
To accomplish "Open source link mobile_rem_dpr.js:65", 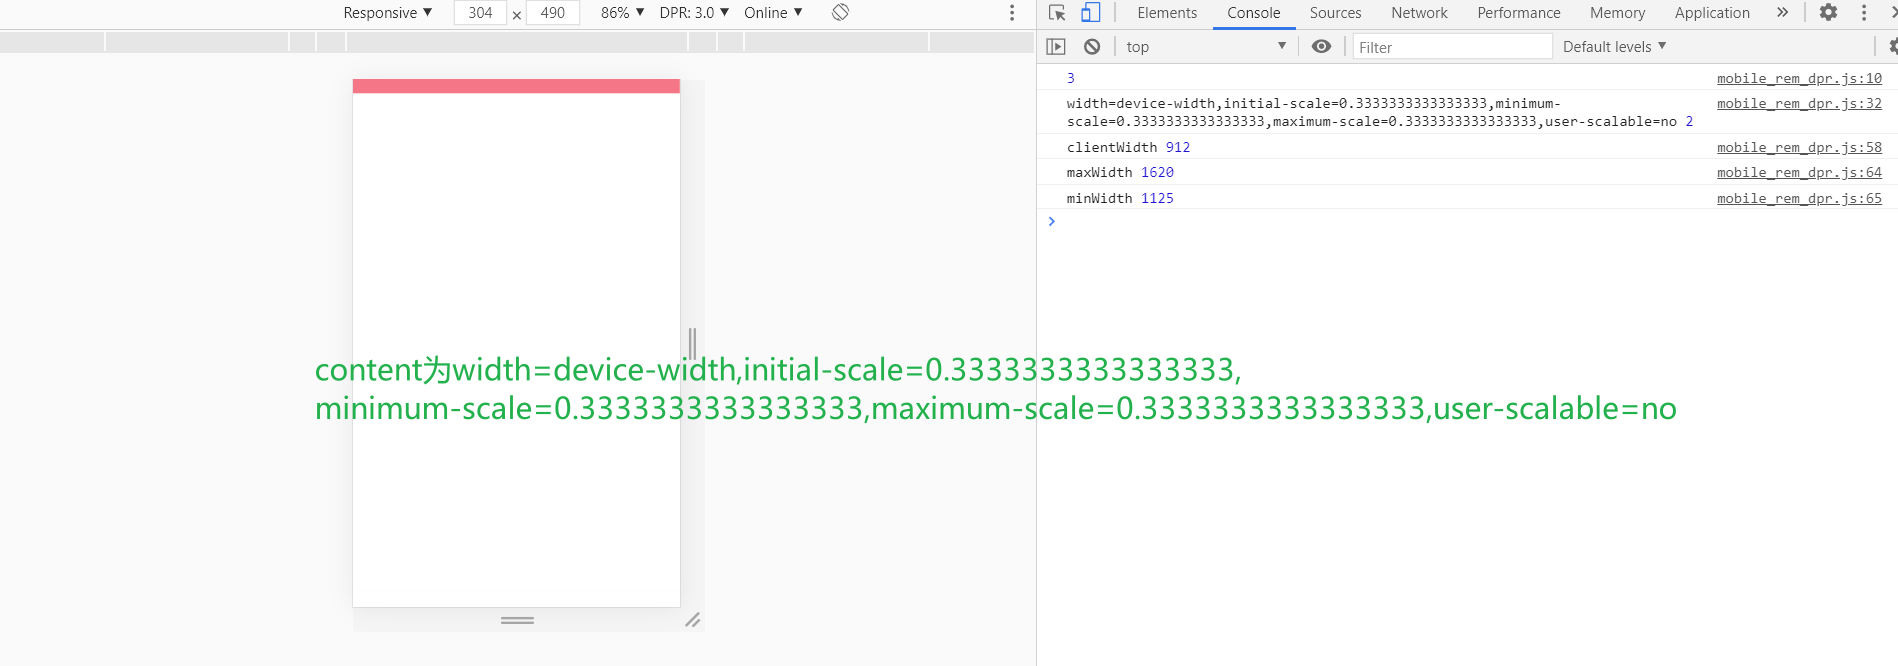I will pyautogui.click(x=1799, y=198).
